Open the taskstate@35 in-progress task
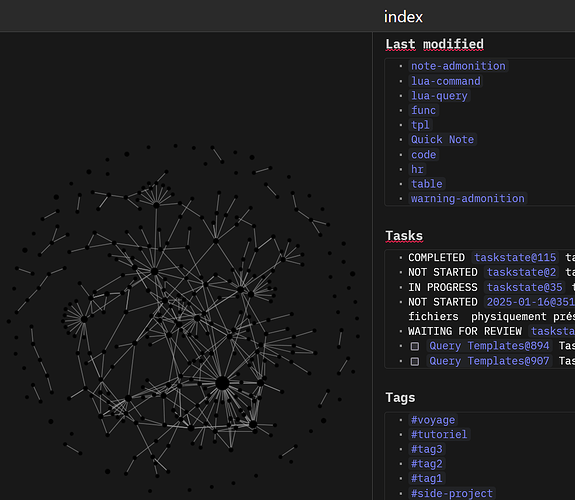This screenshot has width=575, height=500. 524,287
